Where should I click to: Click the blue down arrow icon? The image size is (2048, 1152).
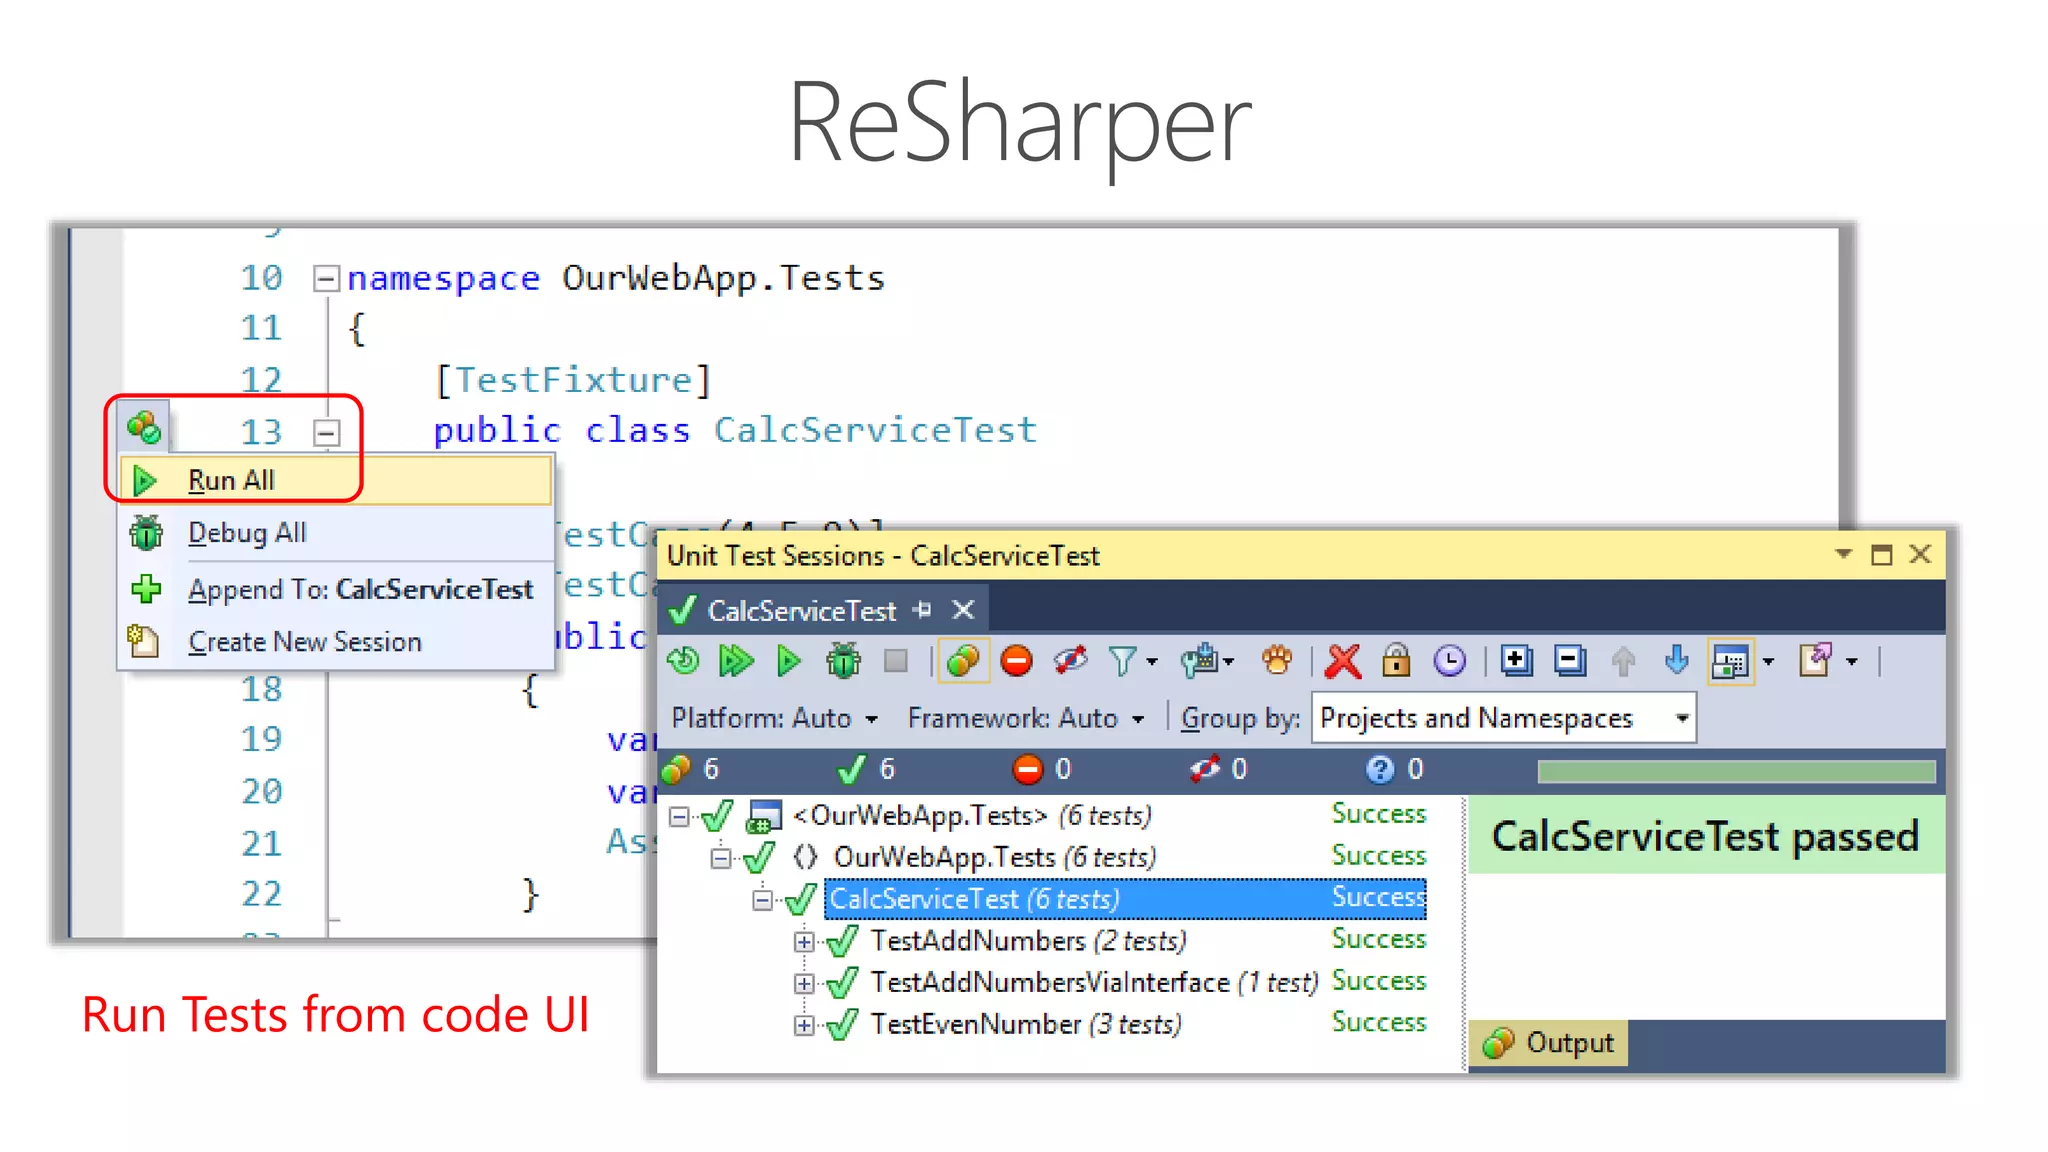pyautogui.click(x=1677, y=661)
